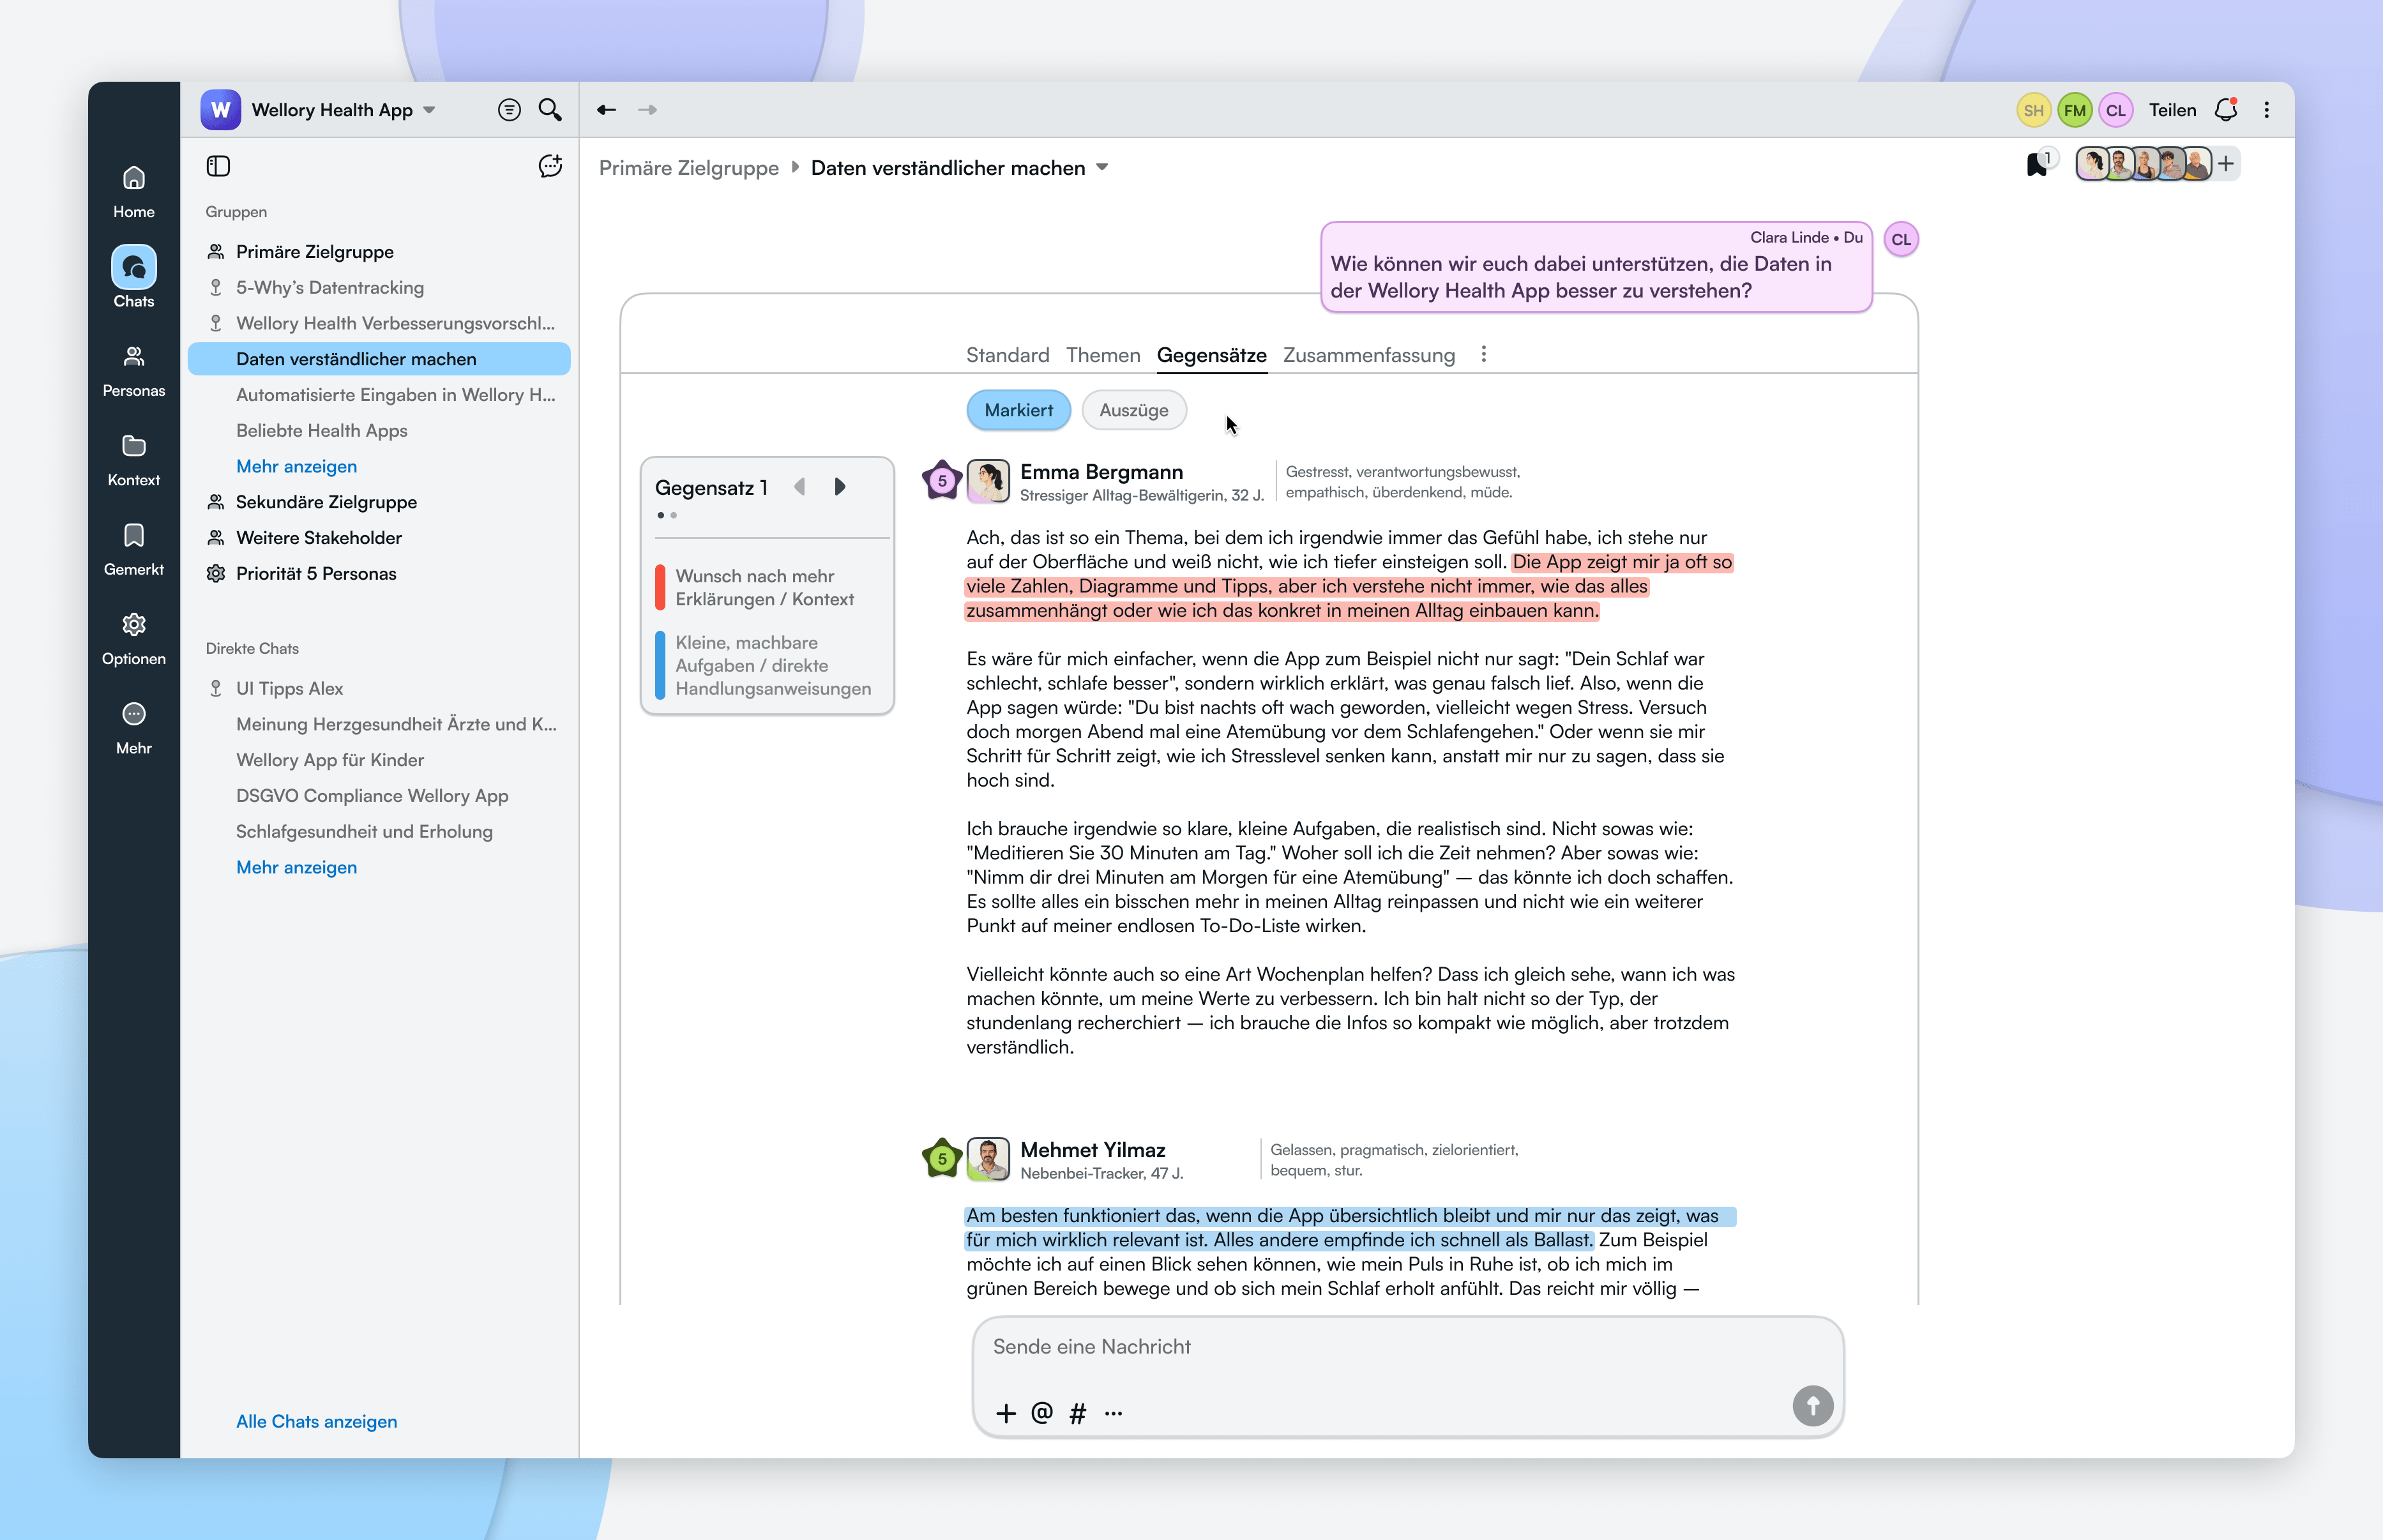Viewport: 2383px width, 1540px height.
Task: Open Optionen settings
Action: tap(133, 639)
